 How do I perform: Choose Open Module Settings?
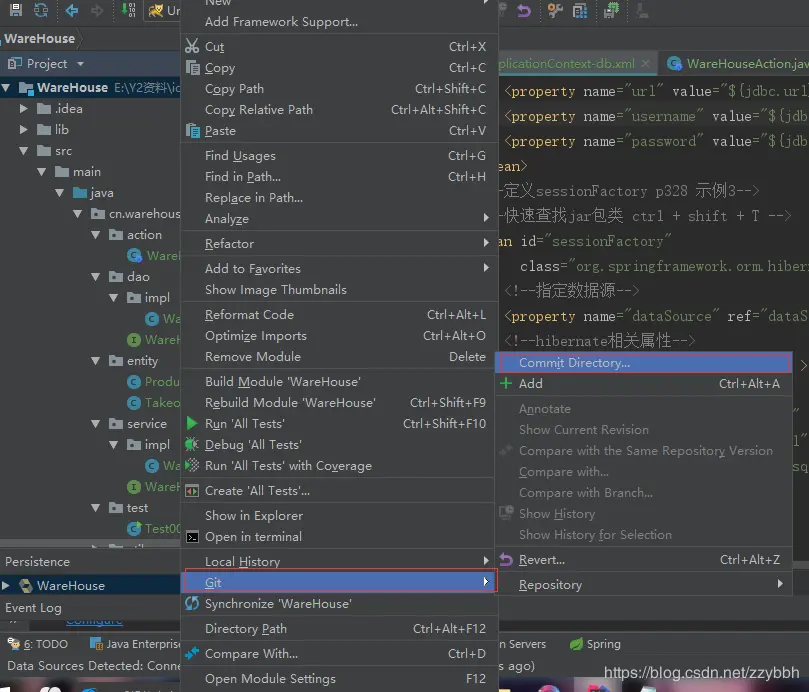pyautogui.click(x=340, y=679)
